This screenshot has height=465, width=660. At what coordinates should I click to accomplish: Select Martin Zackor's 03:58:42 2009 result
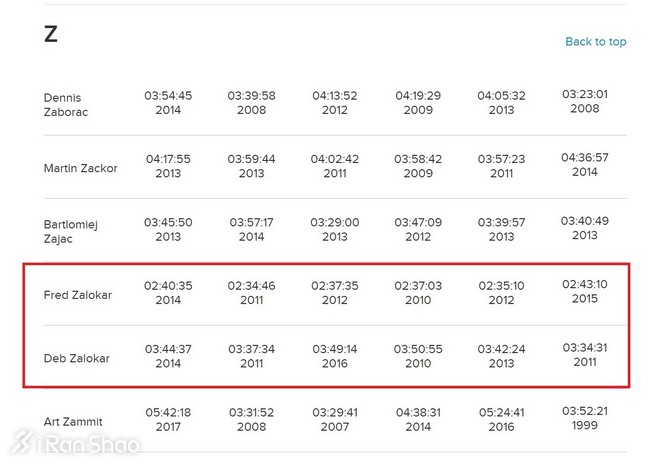[418, 166]
